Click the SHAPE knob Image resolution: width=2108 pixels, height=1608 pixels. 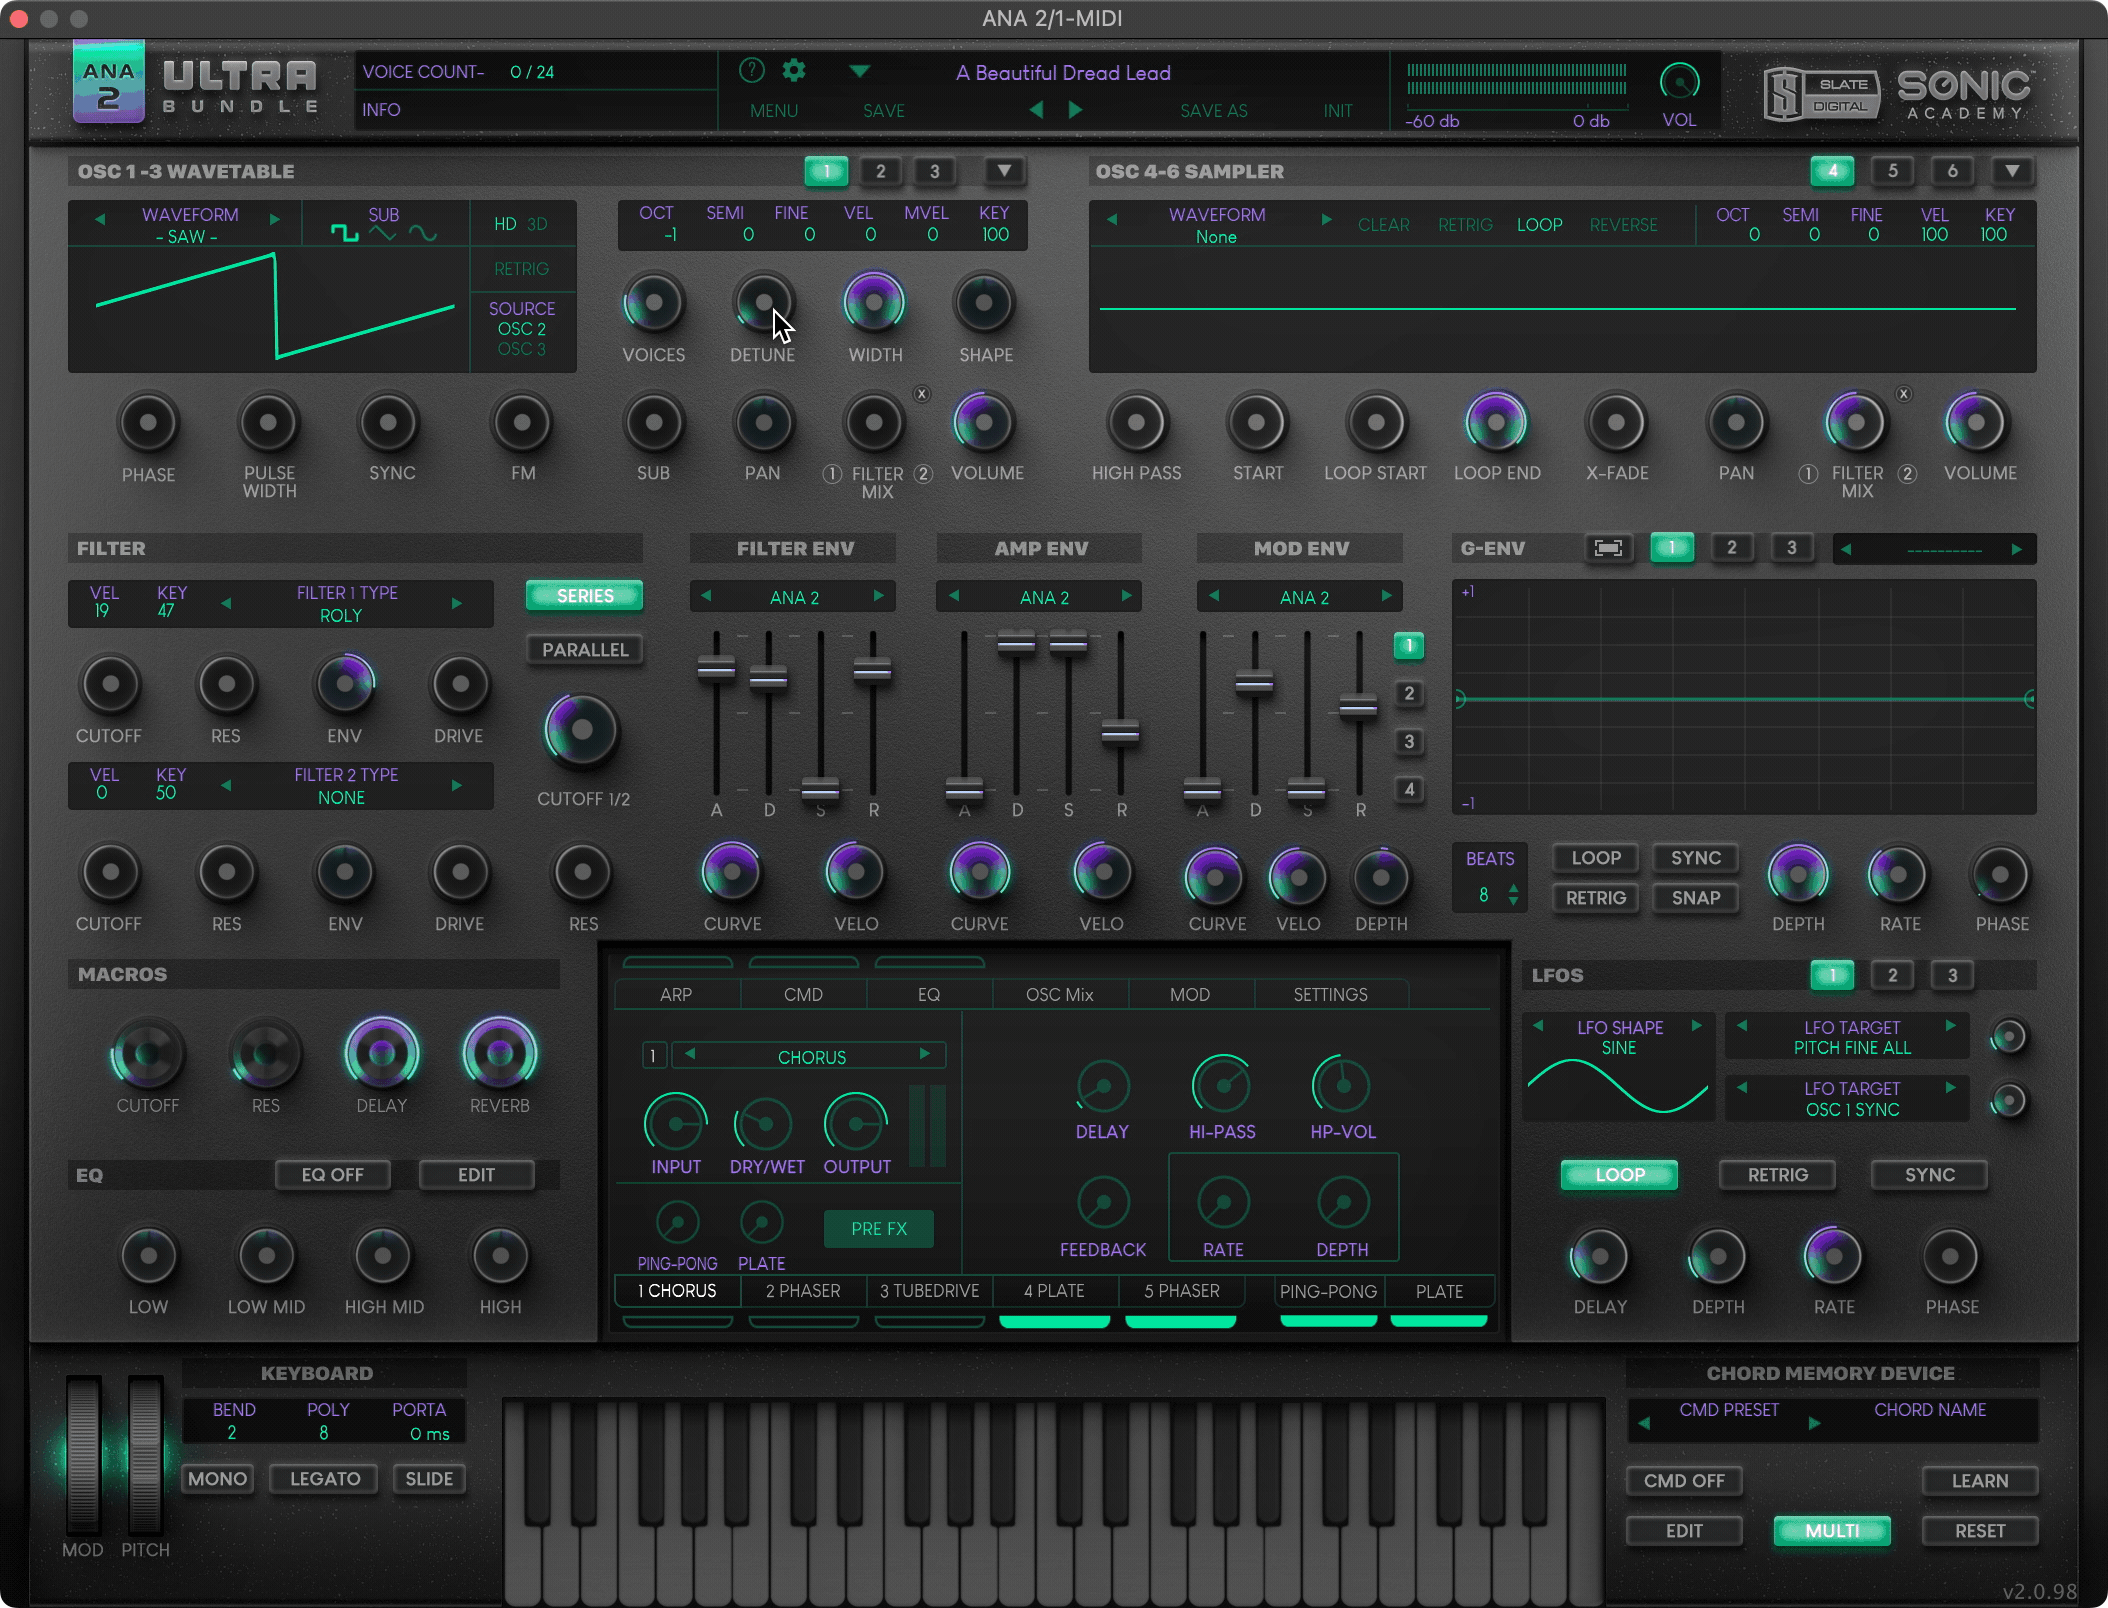985,302
